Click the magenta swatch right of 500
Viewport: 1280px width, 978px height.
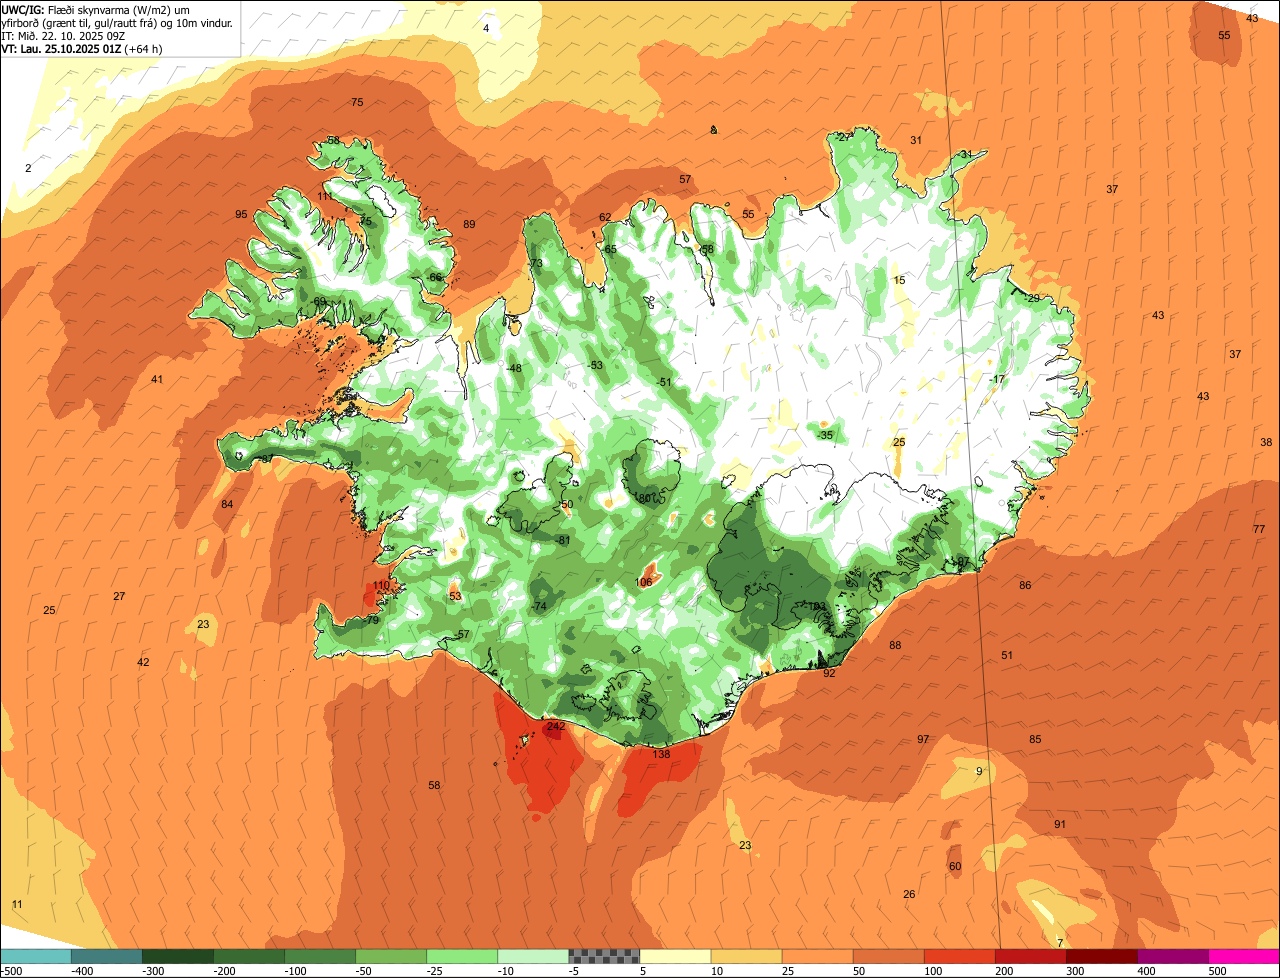click(x=1244, y=956)
